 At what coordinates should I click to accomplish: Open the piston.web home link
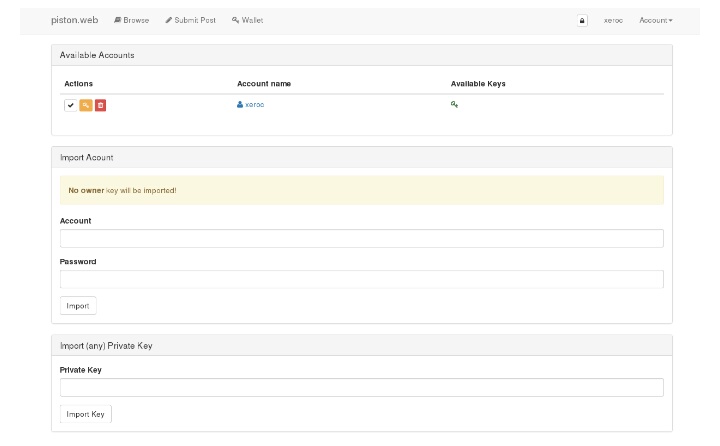pyautogui.click(x=74, y=20)
